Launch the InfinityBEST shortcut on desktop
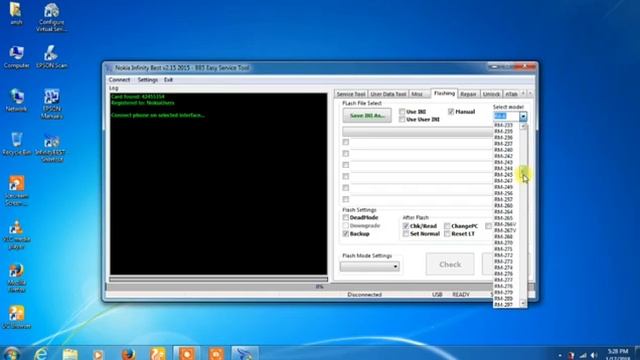The width and height of the screenshot is (640, 360). click(51, 148)
